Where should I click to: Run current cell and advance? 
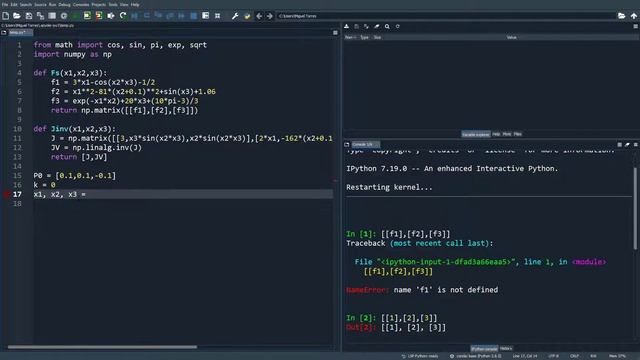99,16
